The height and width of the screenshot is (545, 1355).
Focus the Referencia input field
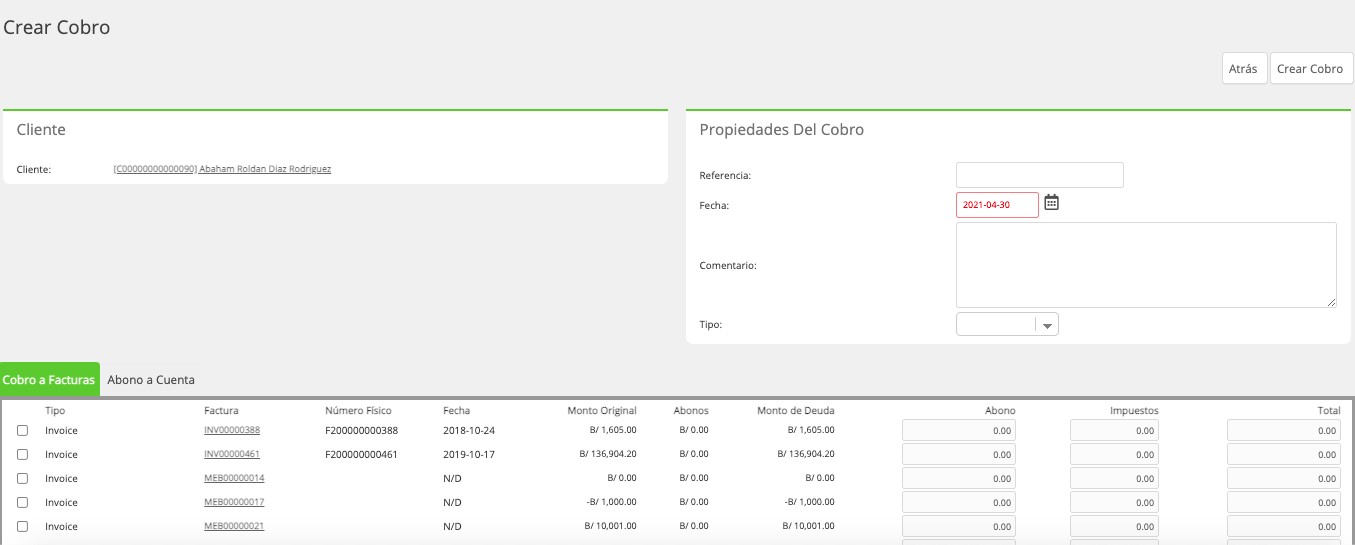click(1040, 175)
